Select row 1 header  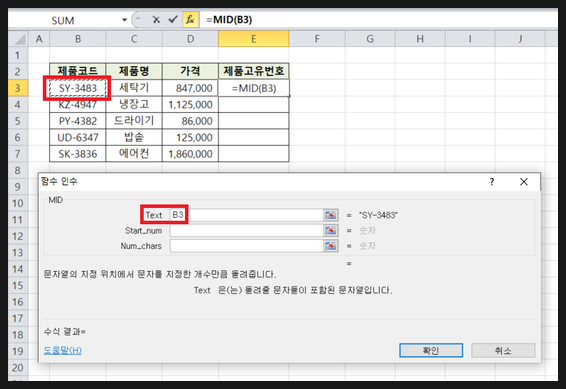(18, 55)
